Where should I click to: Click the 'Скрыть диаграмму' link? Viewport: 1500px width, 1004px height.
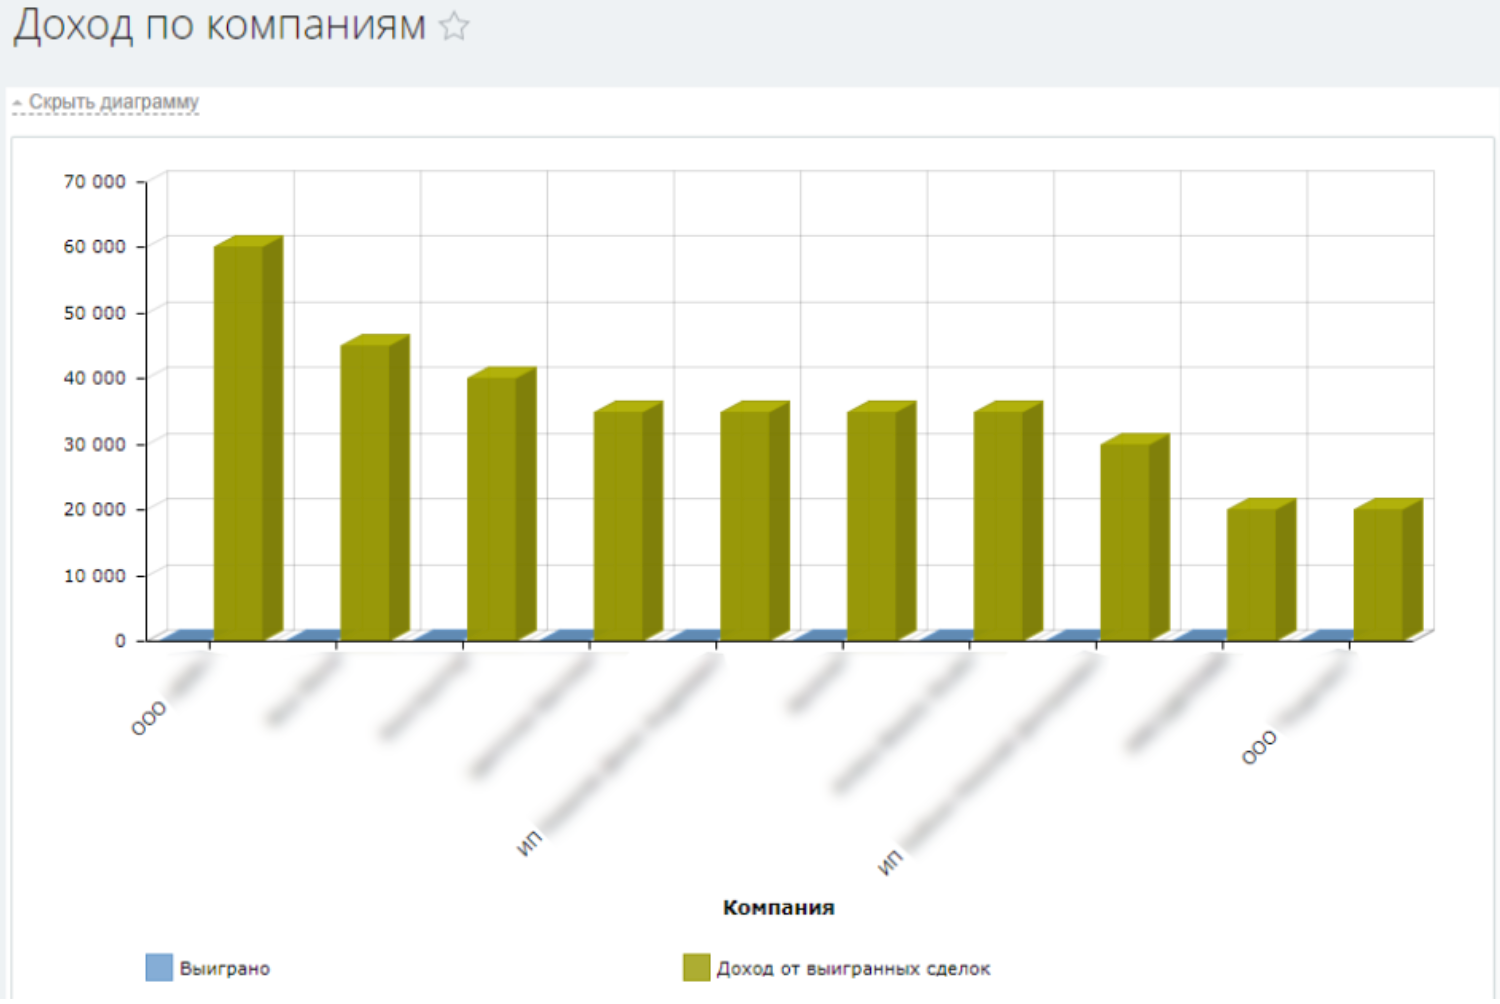[x=113, y=102]
